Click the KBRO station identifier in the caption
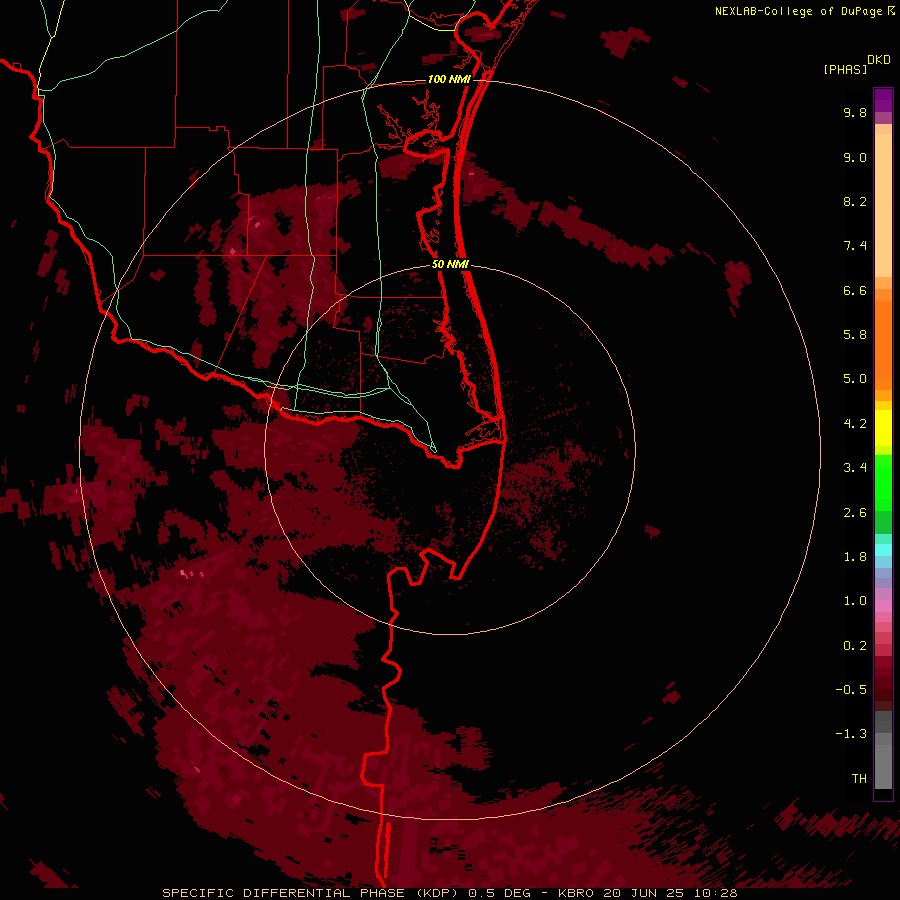The width and height of the screenshot is (900, 900). point(575,893)
